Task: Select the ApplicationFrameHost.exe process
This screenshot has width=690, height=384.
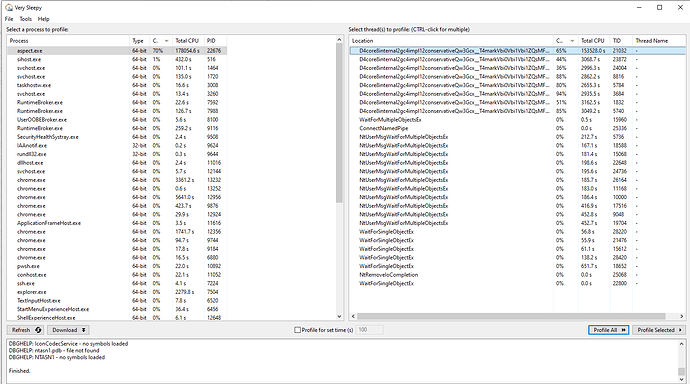Action: [117, 223]
